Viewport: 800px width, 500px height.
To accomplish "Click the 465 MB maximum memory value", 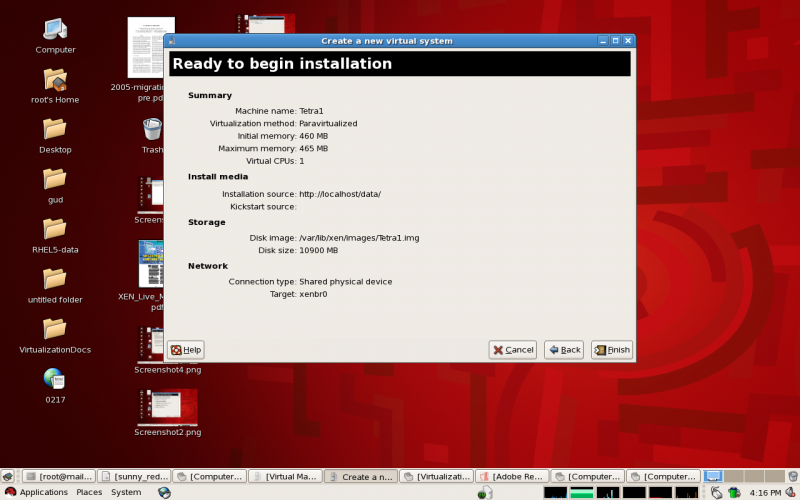I will [x=313, y=148].
